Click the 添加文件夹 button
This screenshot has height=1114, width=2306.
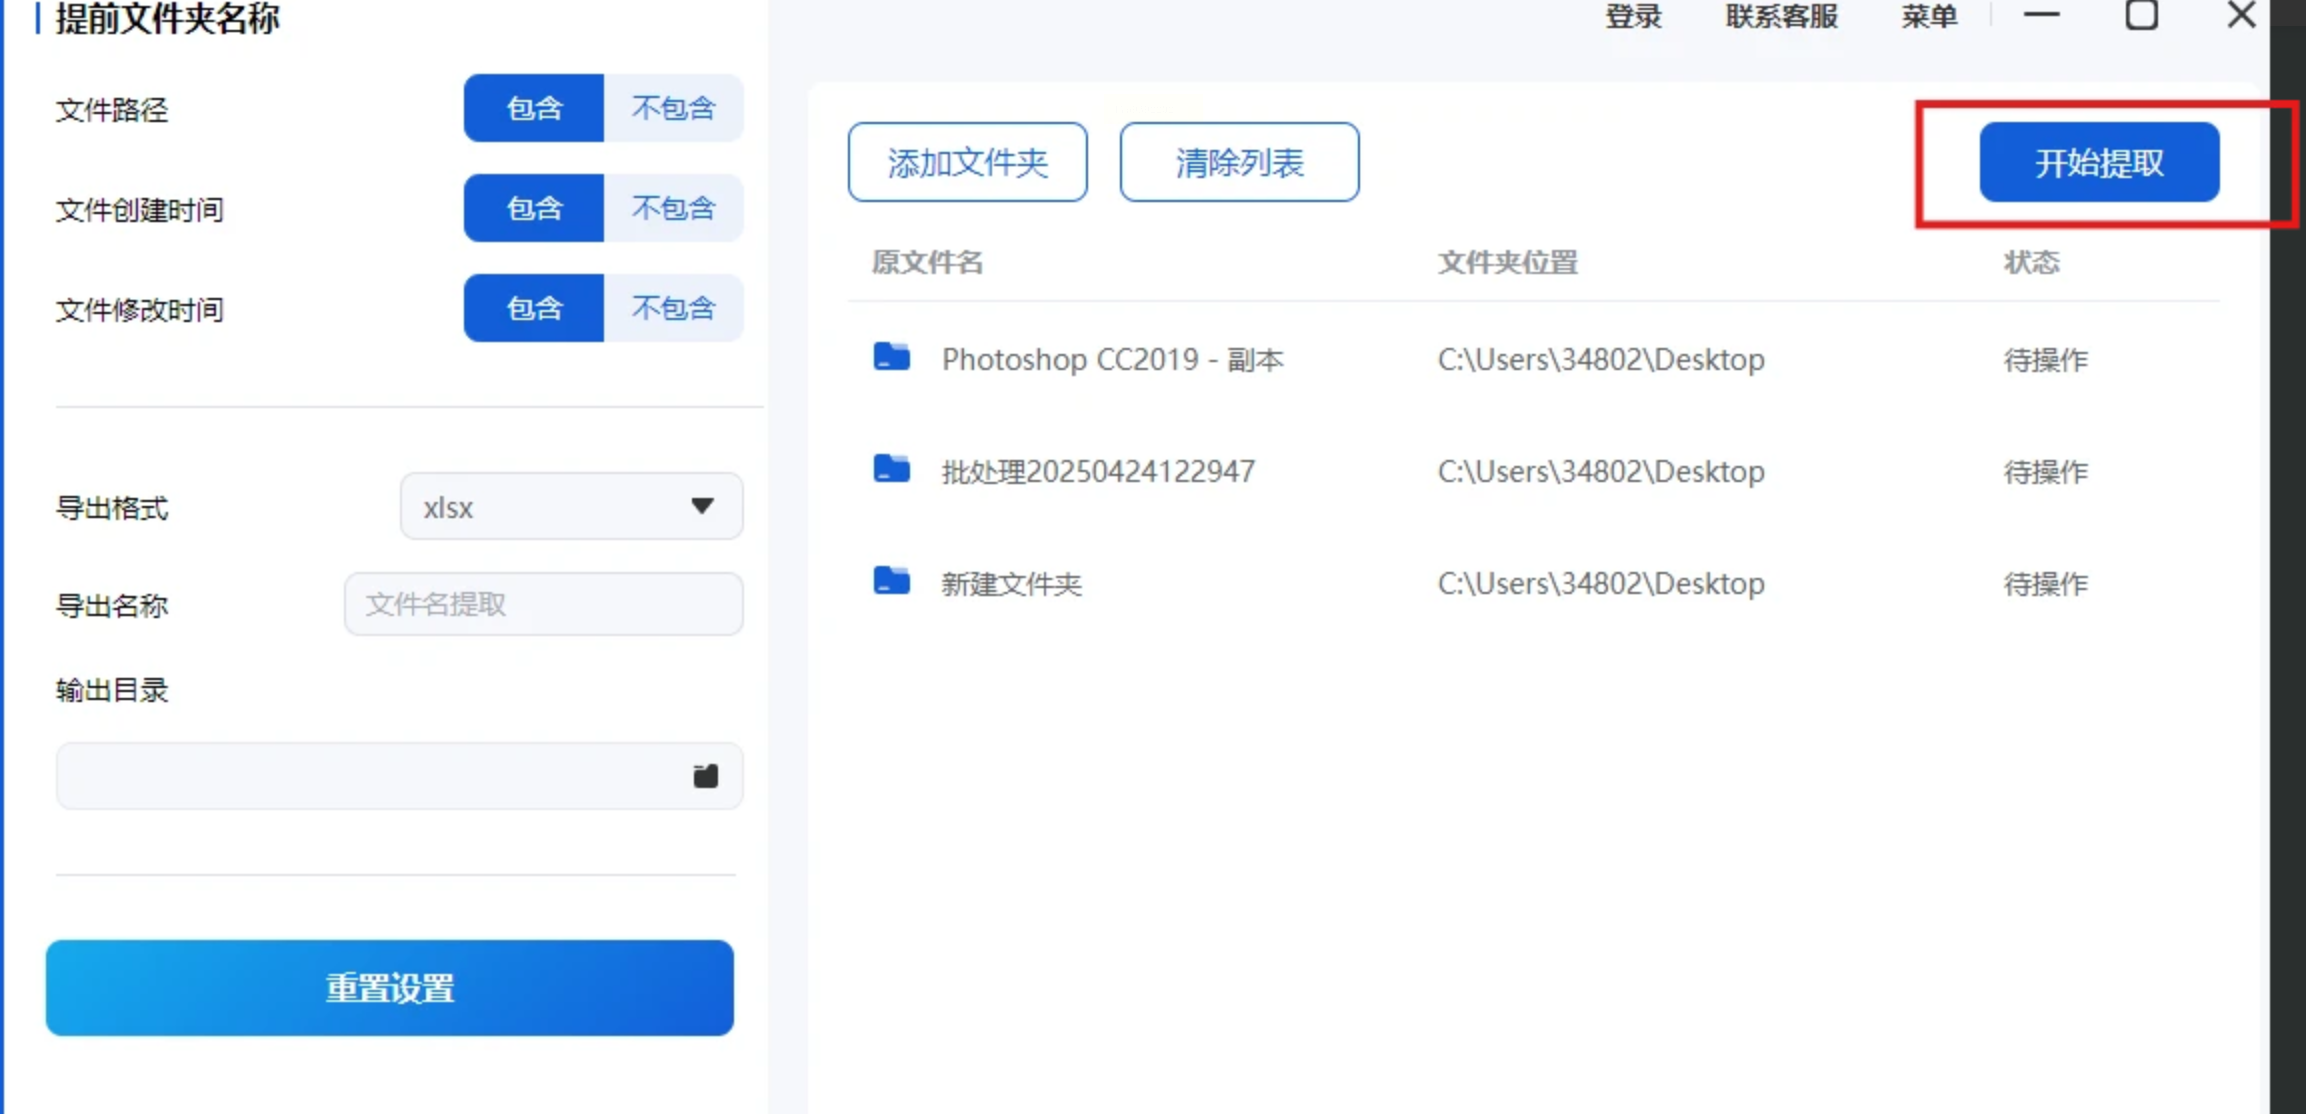(967, 162)
